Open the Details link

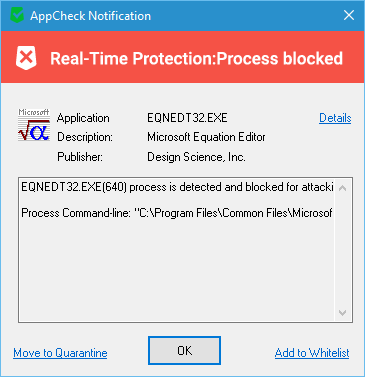335,118
